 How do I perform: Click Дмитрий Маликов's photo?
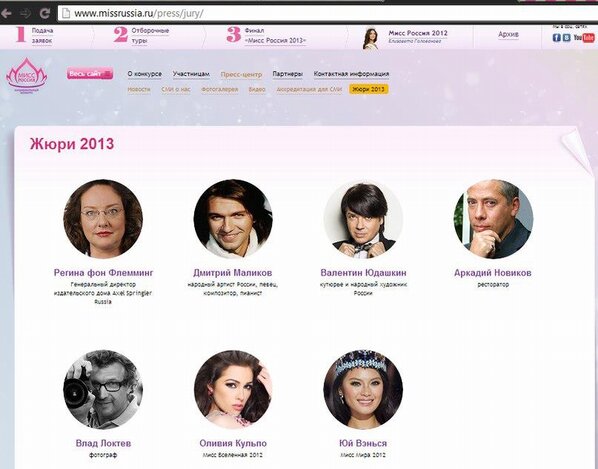coord(233,219)
